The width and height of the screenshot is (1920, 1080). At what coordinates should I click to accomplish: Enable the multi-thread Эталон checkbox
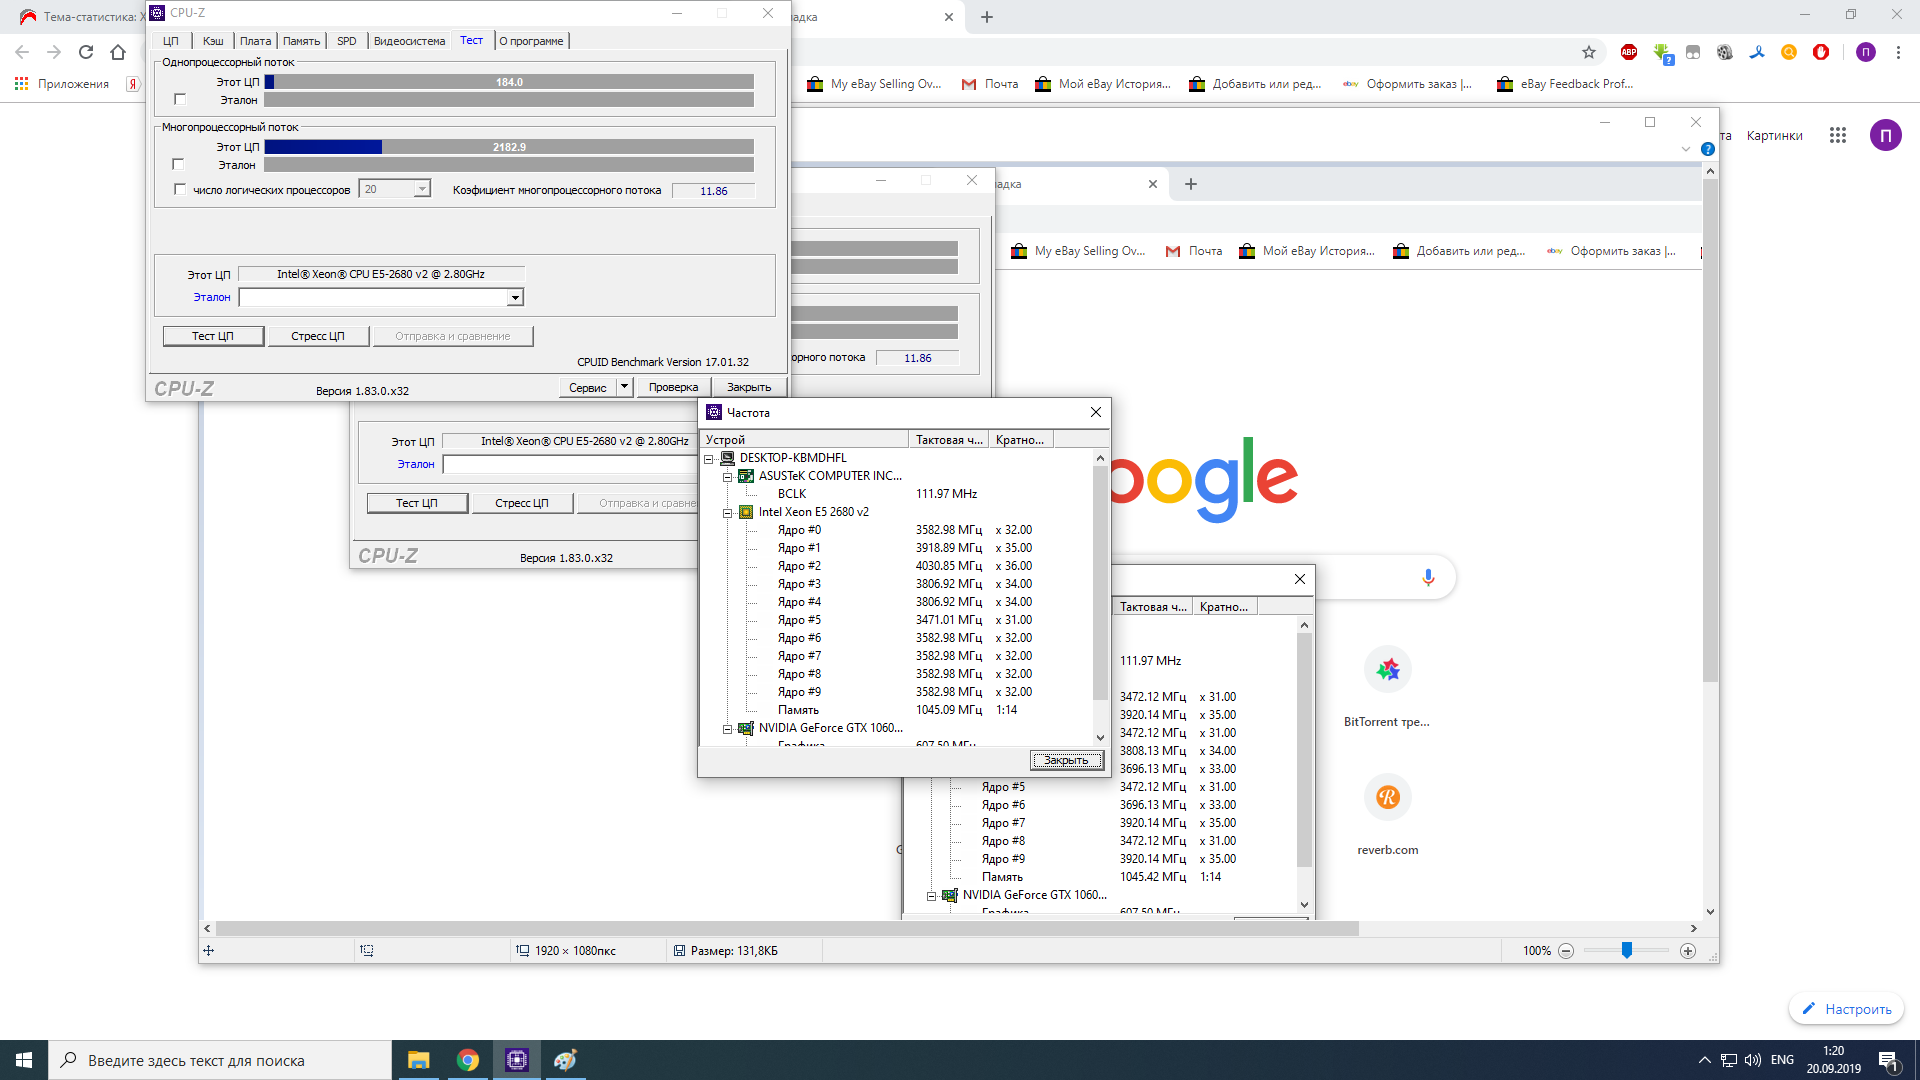(178, 164)
